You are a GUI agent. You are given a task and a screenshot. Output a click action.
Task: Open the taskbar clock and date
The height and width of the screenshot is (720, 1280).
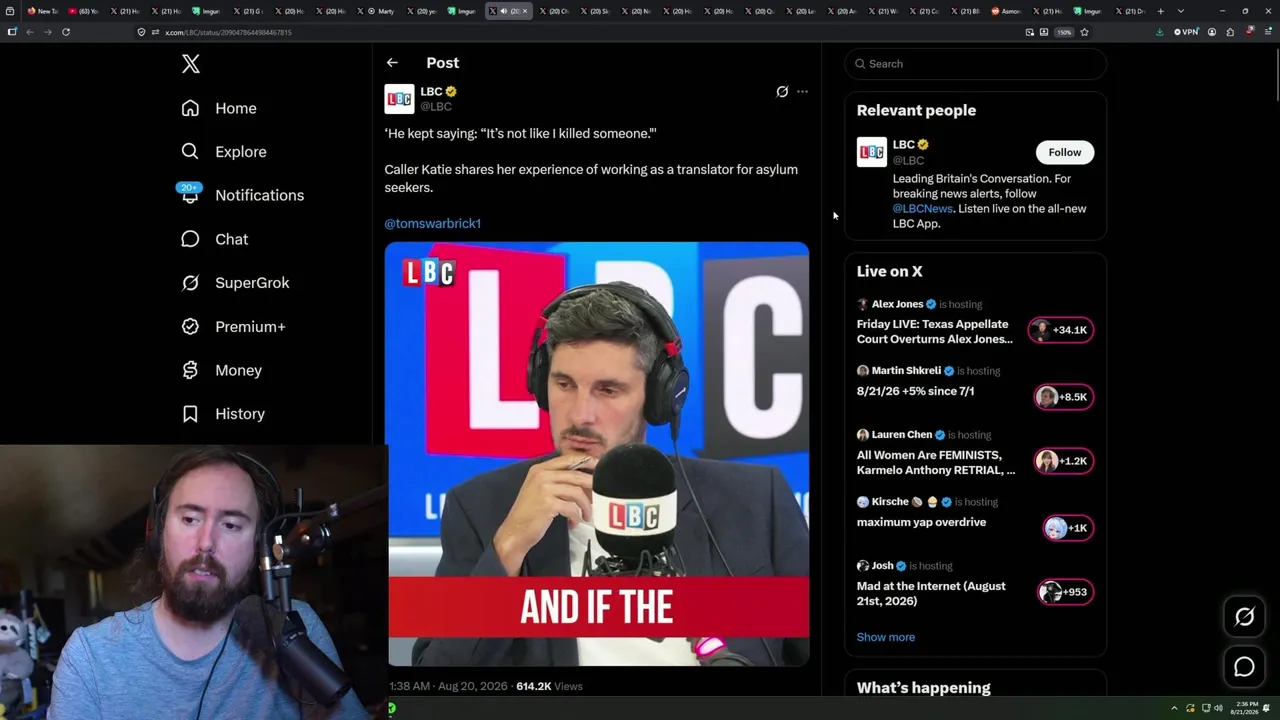1245,708
